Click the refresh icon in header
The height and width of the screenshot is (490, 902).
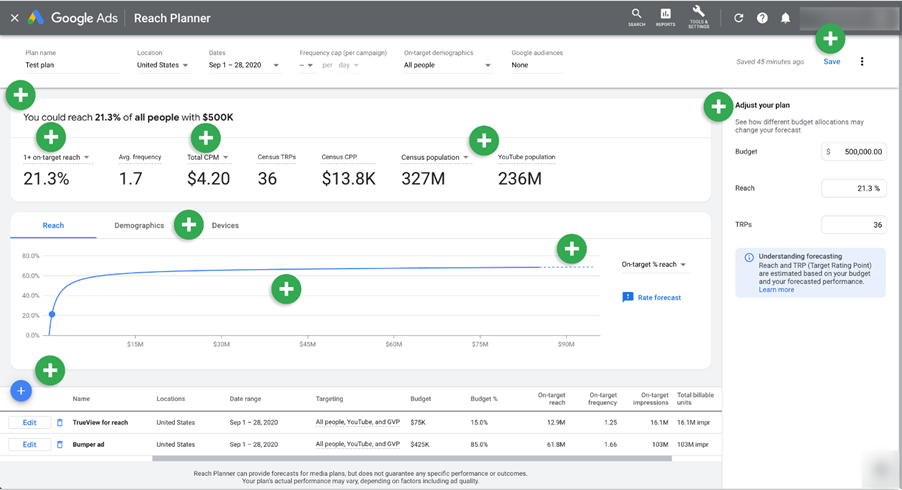pos(739,18)
